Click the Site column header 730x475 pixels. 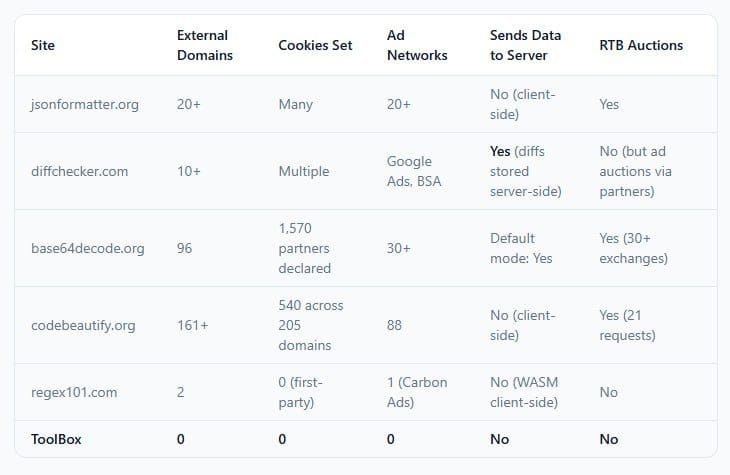pyautogui.click(x=43, y=45)
